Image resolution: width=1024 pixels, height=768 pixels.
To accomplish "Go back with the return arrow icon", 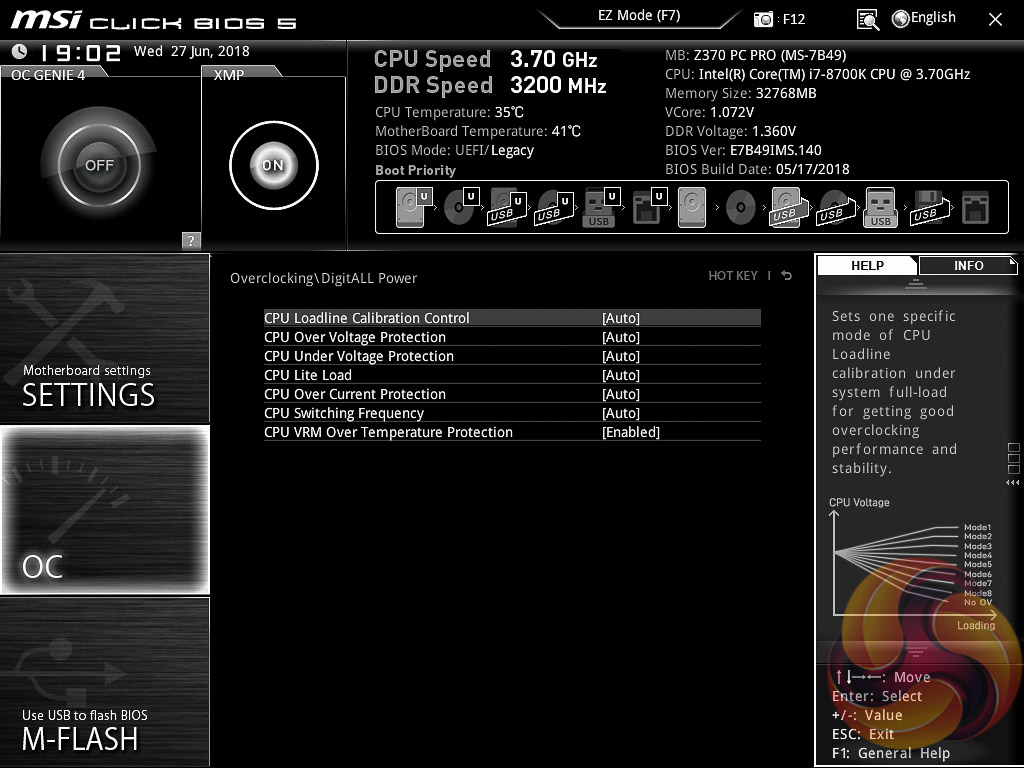I will (x=787, y=276).
